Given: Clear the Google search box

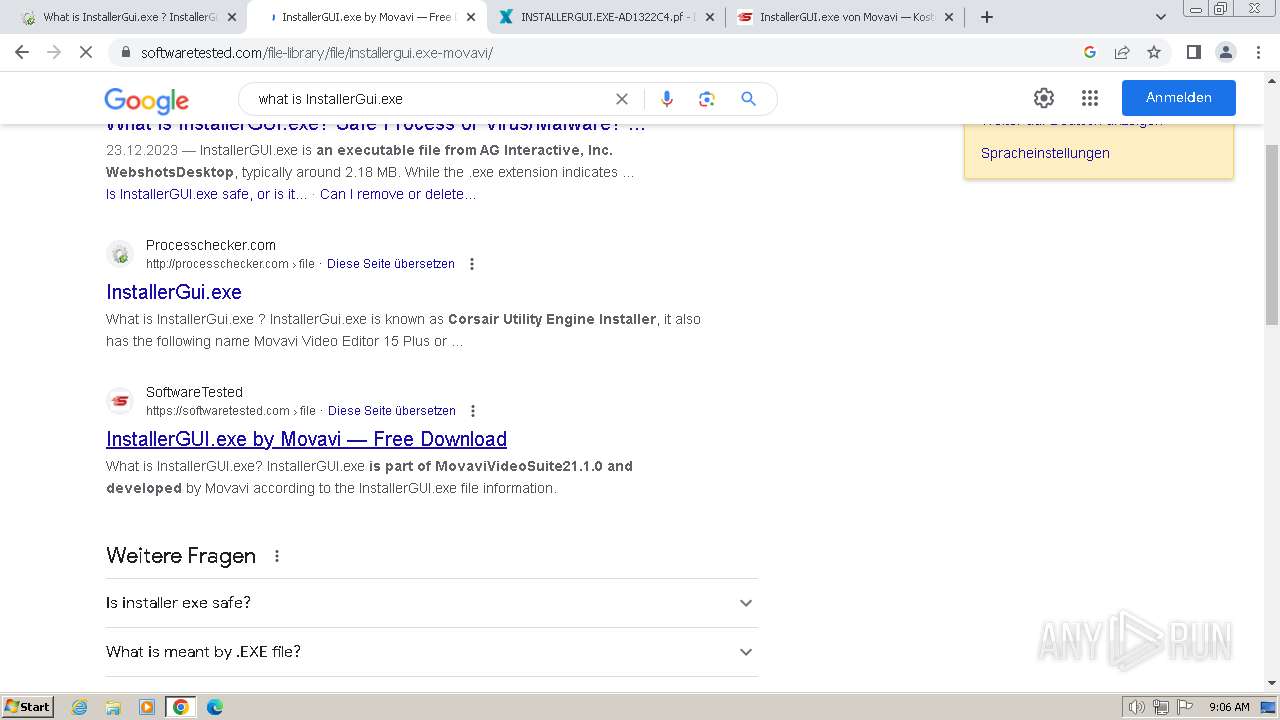Looking at the screenshot, I should point(621,99).
